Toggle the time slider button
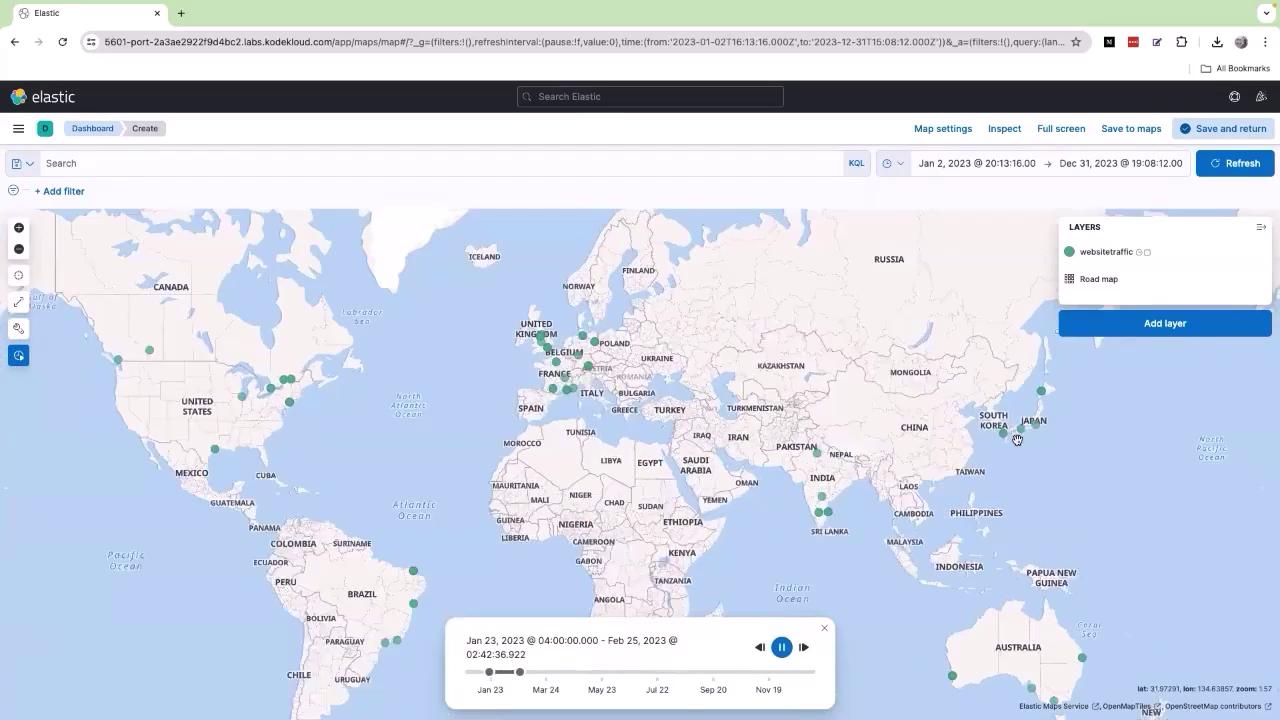The height and width of the screenshot is (720, 1280). 18,355
